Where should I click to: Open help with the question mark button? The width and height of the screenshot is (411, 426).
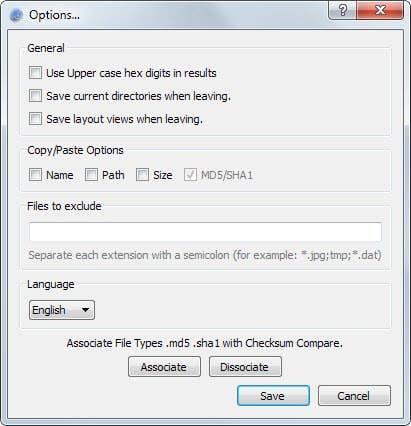(x=343, y=10)
